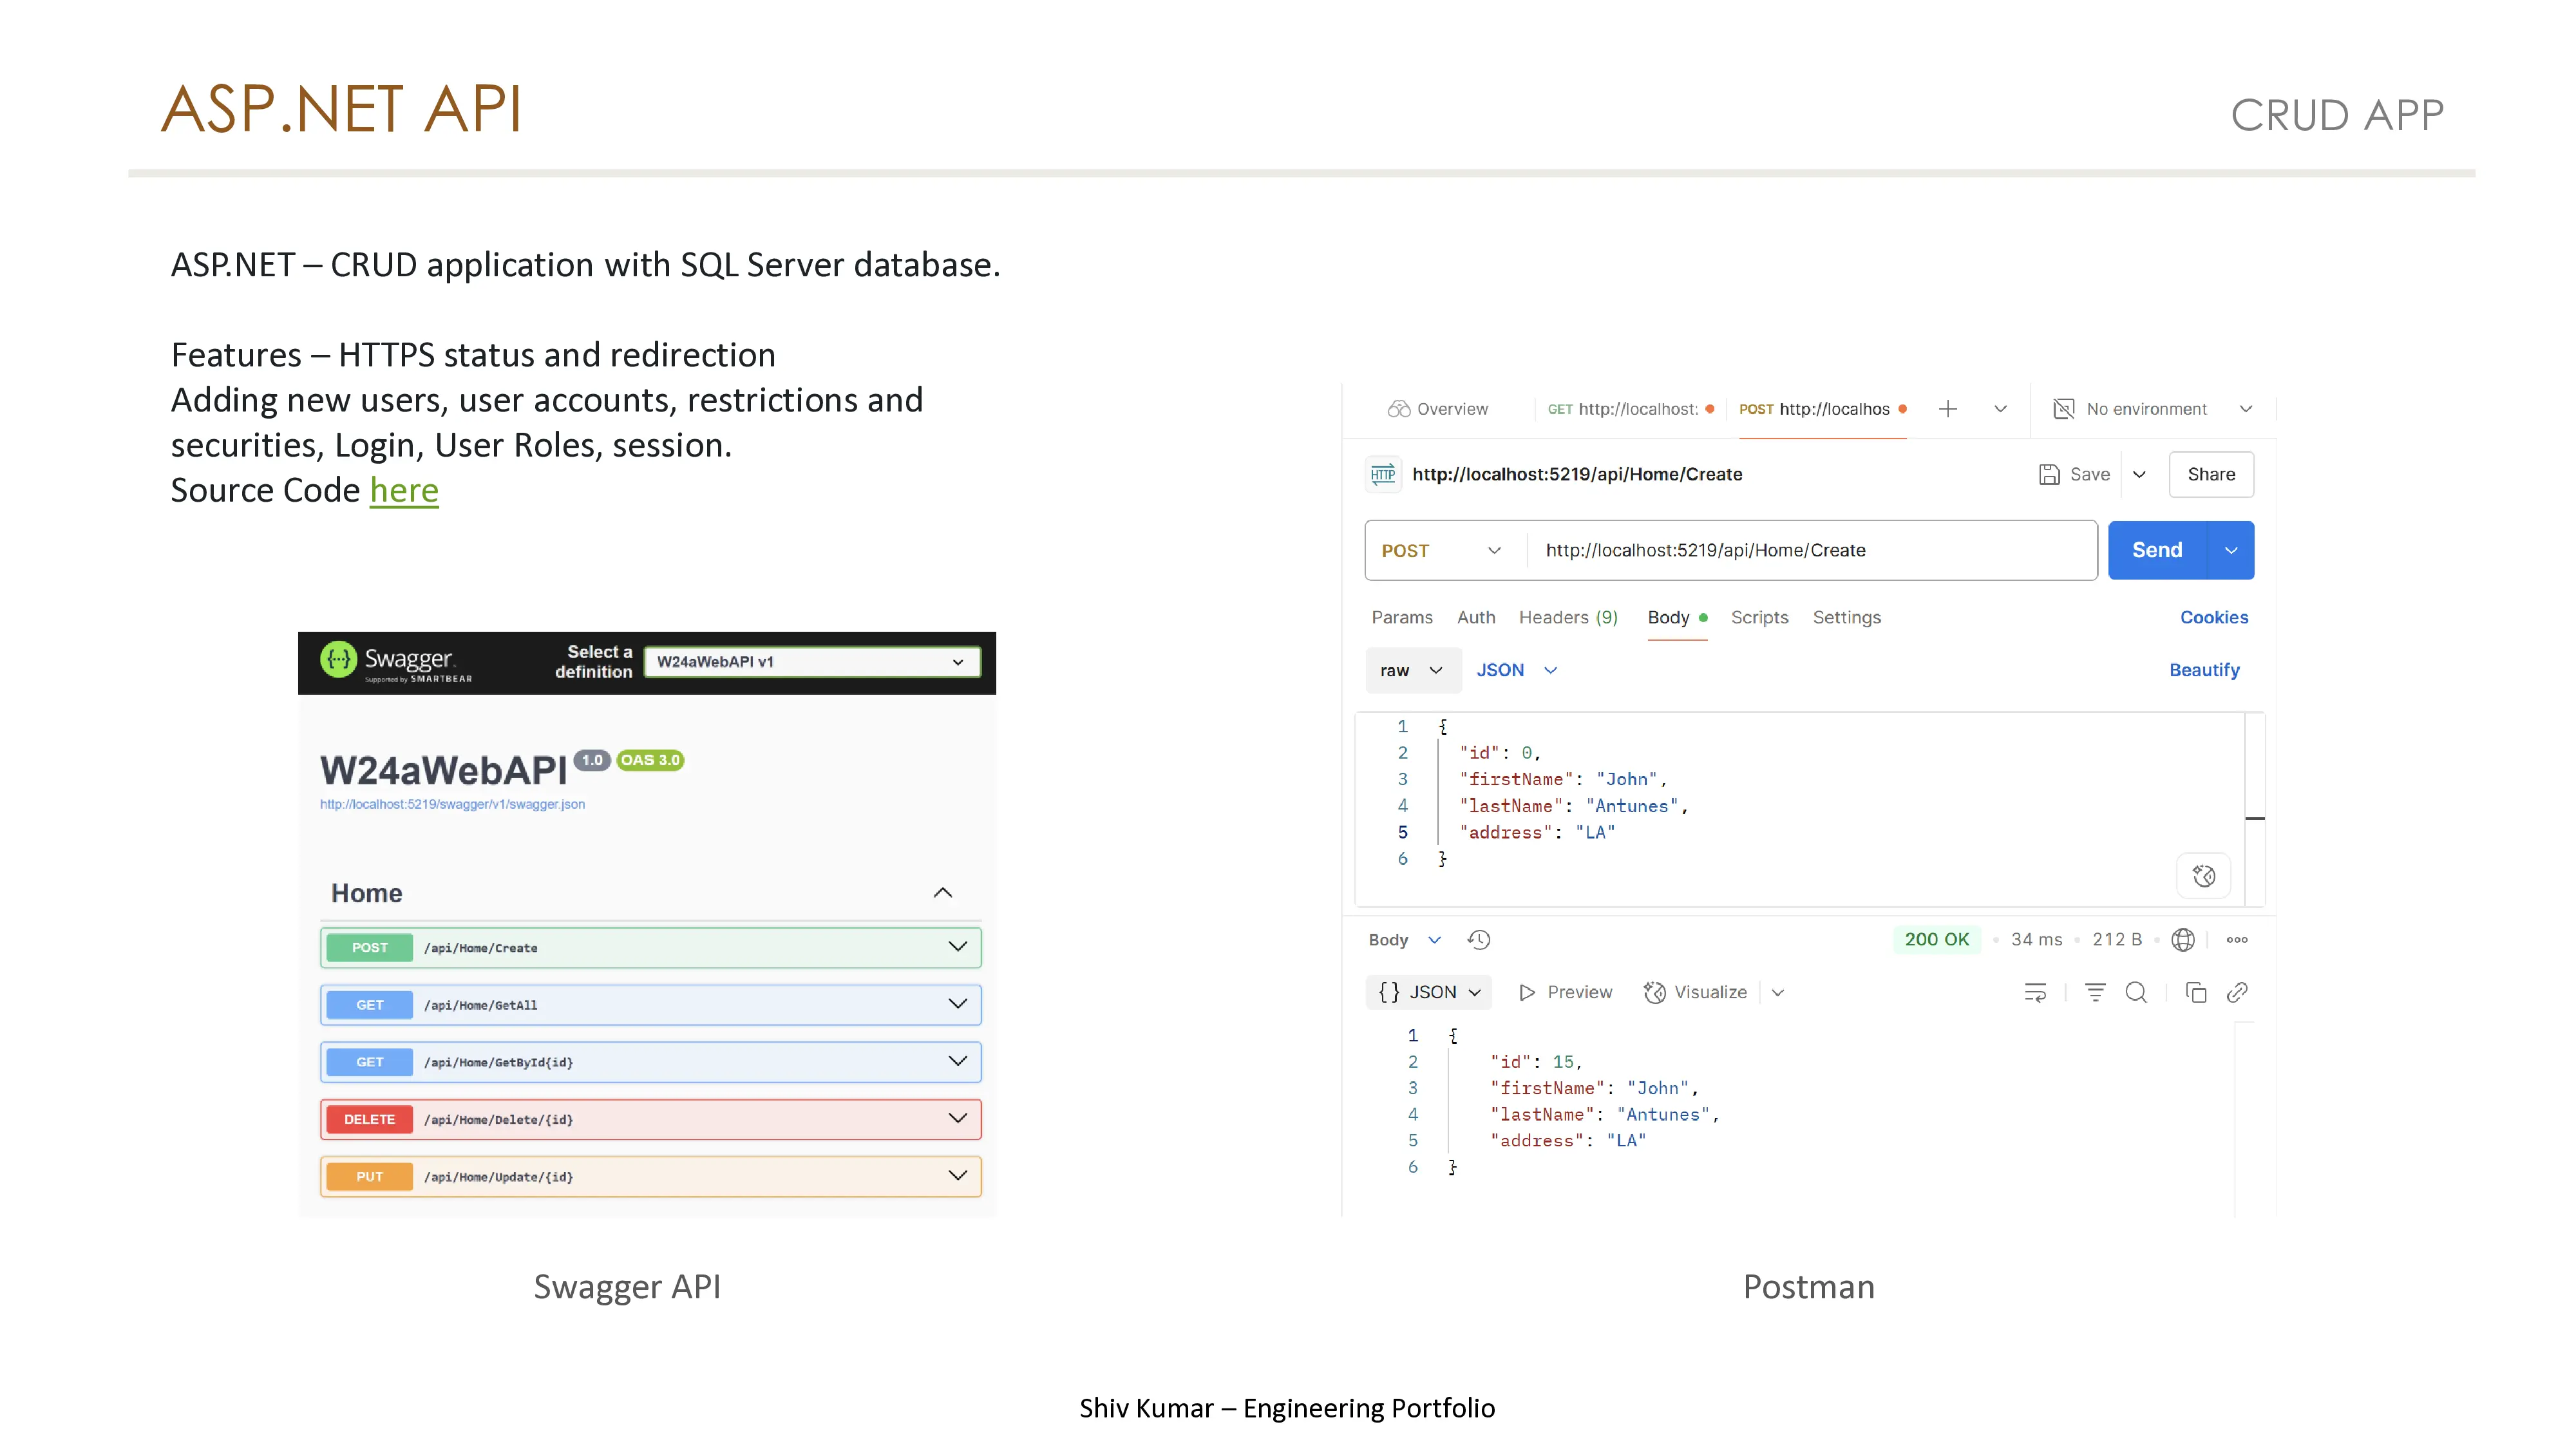Click the 34 ms response time

pos(2036,940)
